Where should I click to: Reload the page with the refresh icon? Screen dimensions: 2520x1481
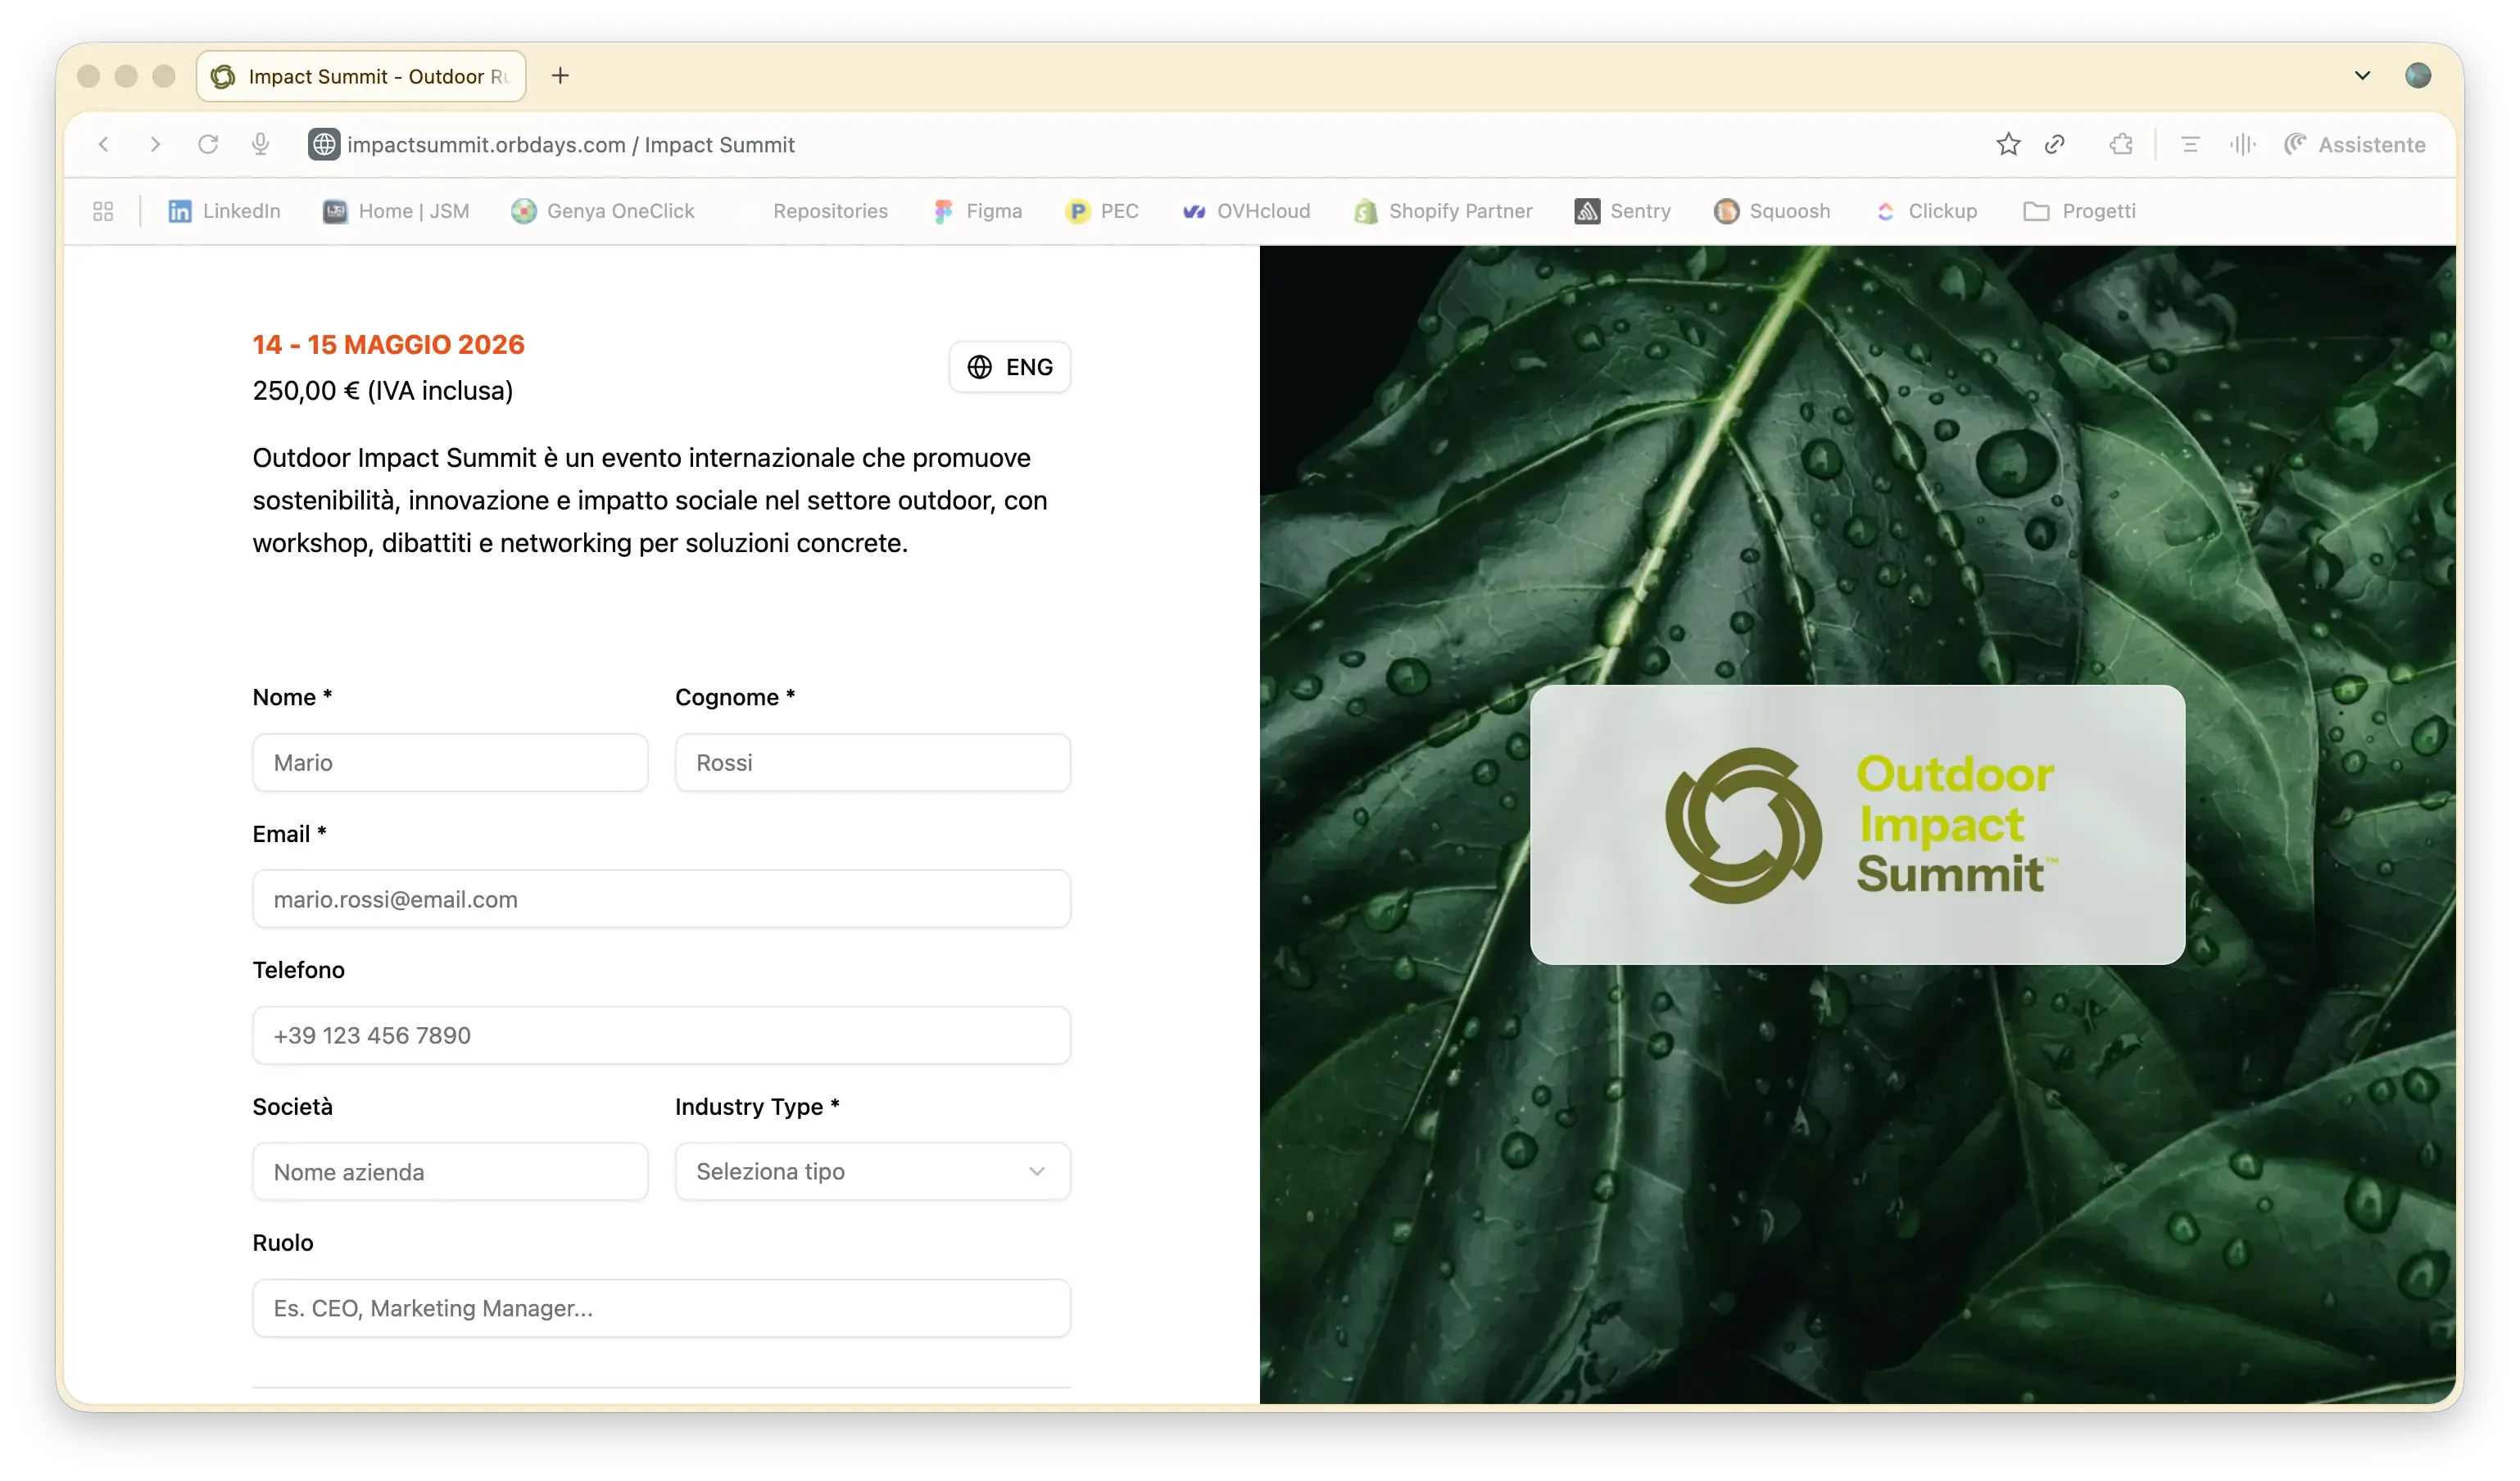208,144
